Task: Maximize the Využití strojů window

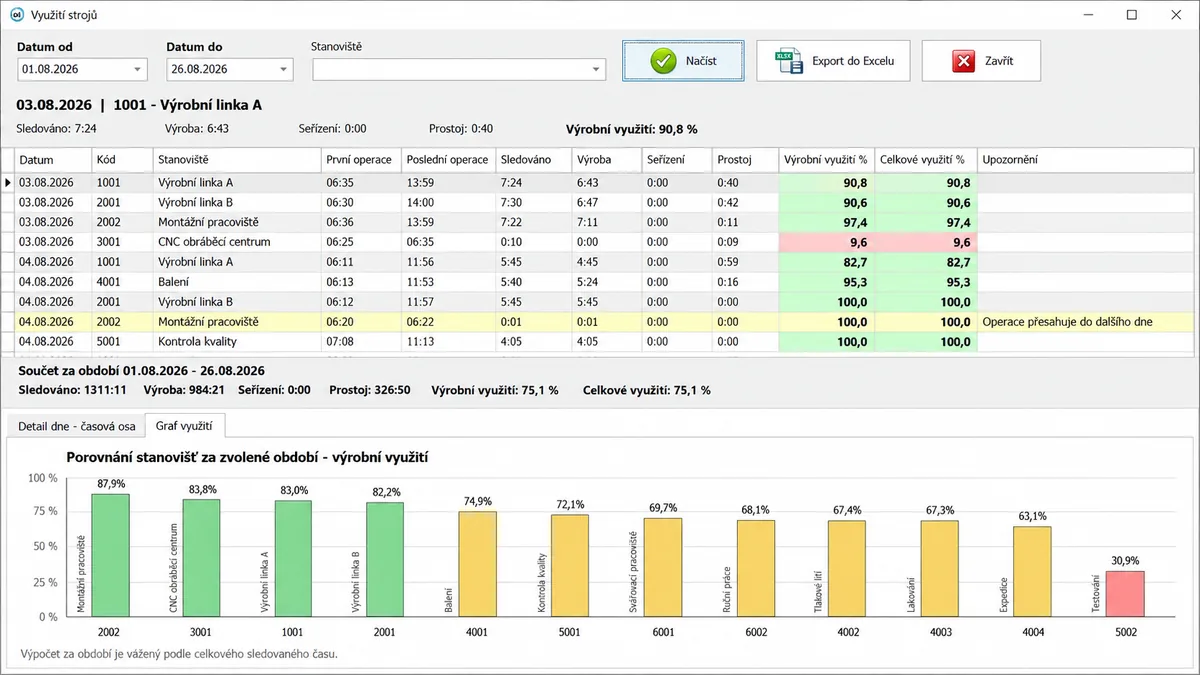Action: pyautogui.click(x=1131, y=15)
